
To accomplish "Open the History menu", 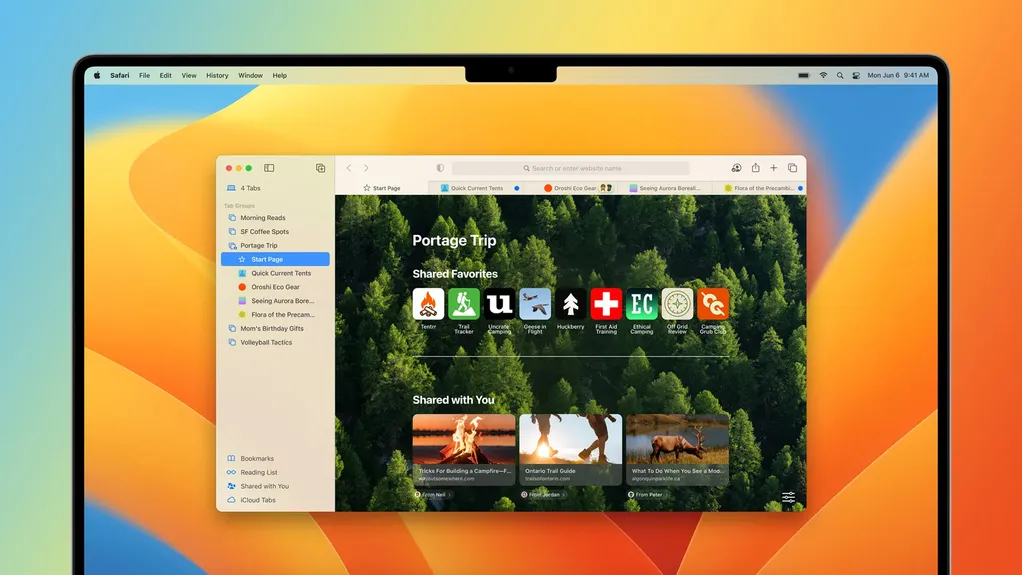I will point(217,76).
